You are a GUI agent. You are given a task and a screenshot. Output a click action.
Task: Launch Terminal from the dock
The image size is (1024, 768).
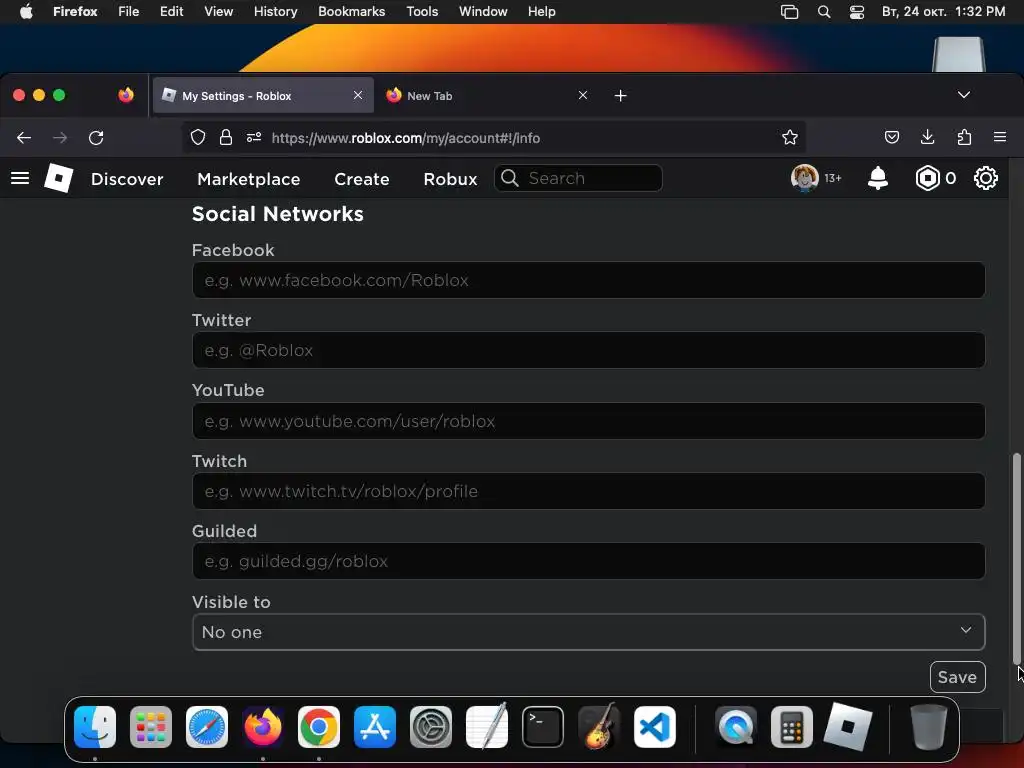point(543,727)
